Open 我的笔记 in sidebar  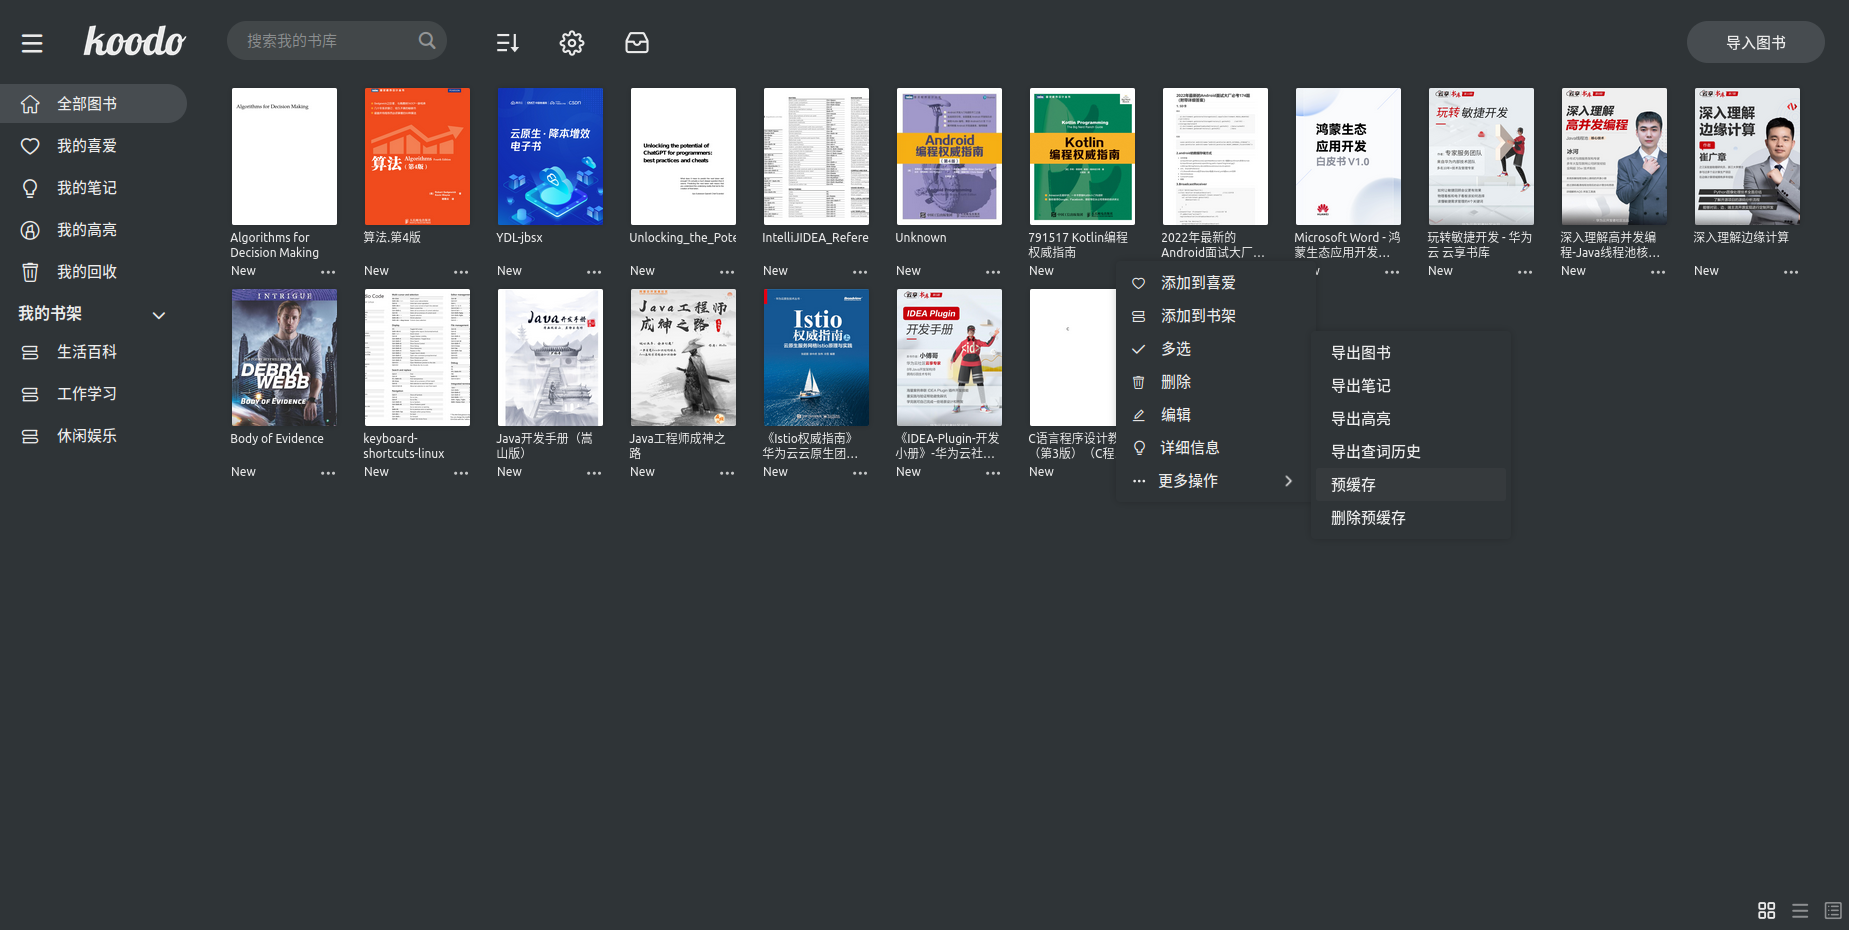93,188
